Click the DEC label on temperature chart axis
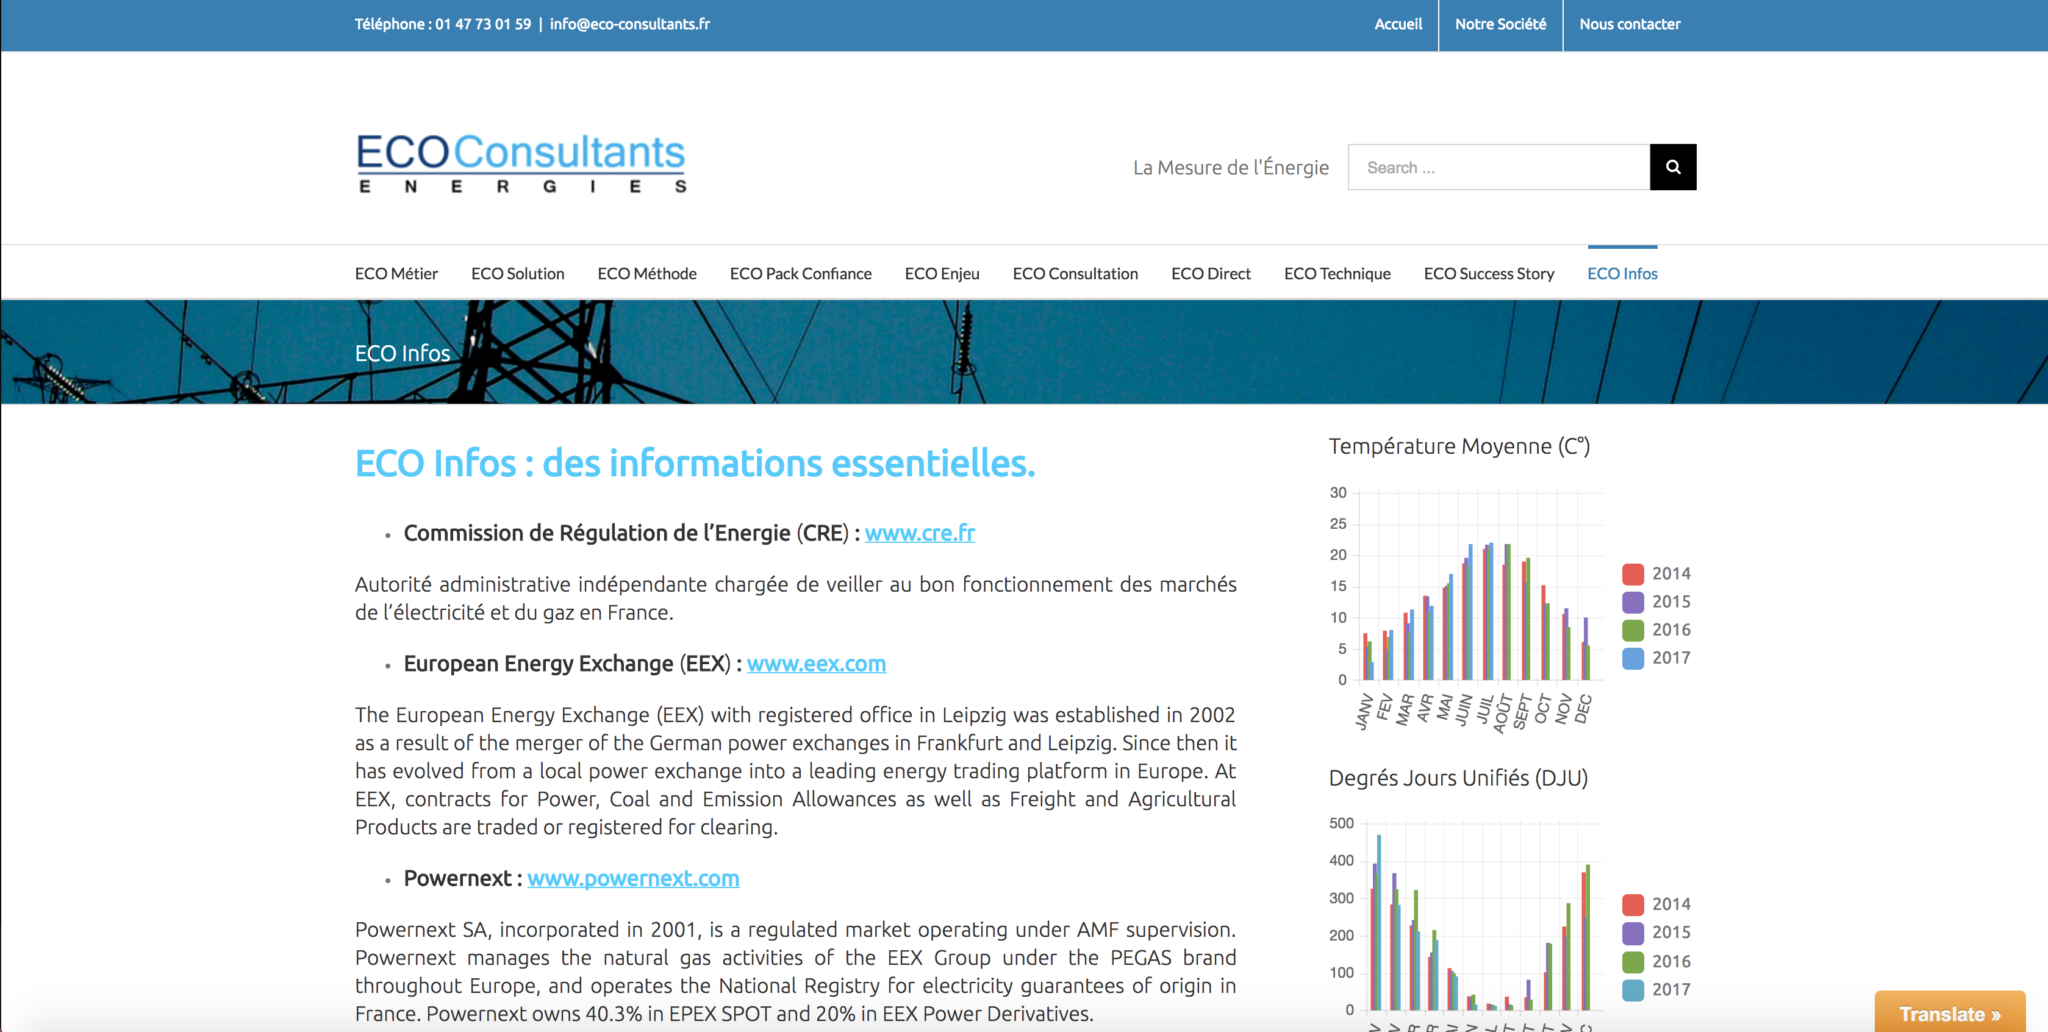Viewport: 2048px width, 1032px height. coord(1582,708)
